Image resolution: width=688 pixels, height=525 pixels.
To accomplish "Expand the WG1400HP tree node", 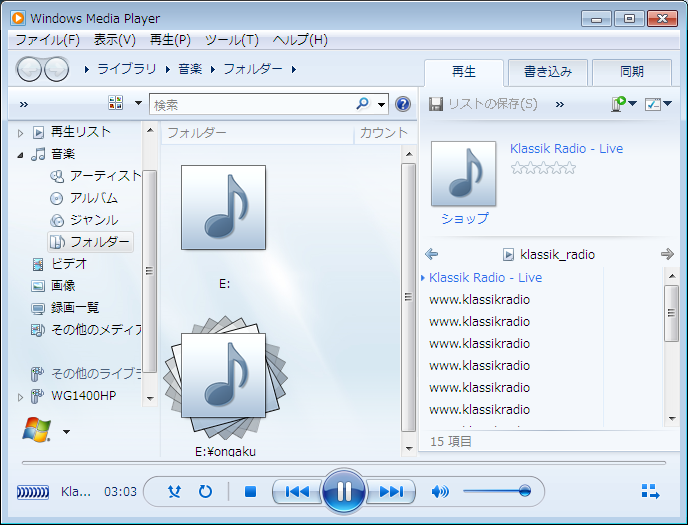I will (20, 397).
